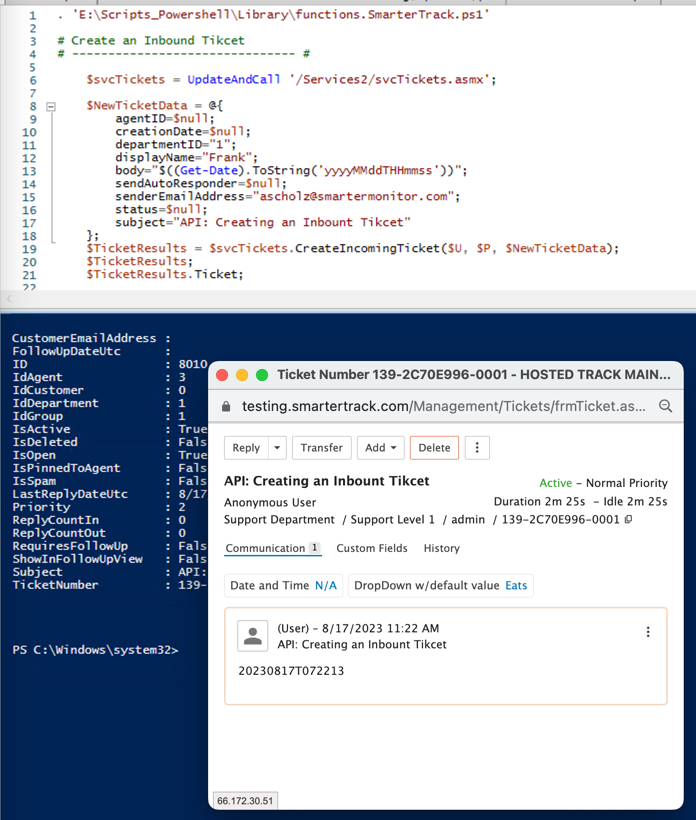Open the message's three-dot options menu
Viewport: 696px width, 820px height.
click(x=648, y=632)
